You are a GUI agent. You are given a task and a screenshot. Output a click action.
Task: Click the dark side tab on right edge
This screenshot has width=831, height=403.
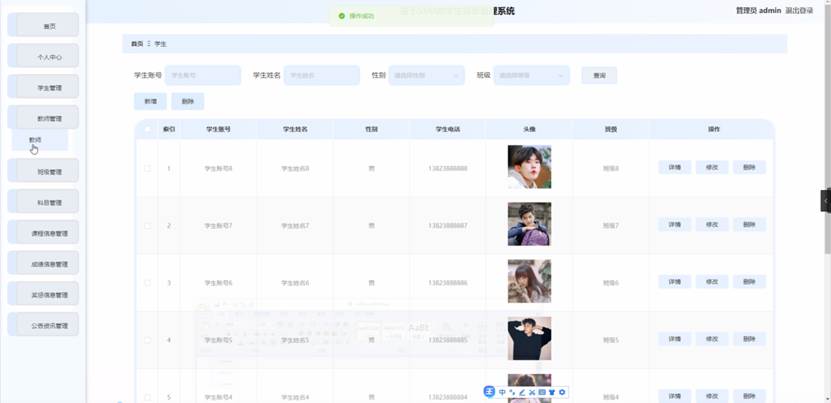(x=826, y=200)
